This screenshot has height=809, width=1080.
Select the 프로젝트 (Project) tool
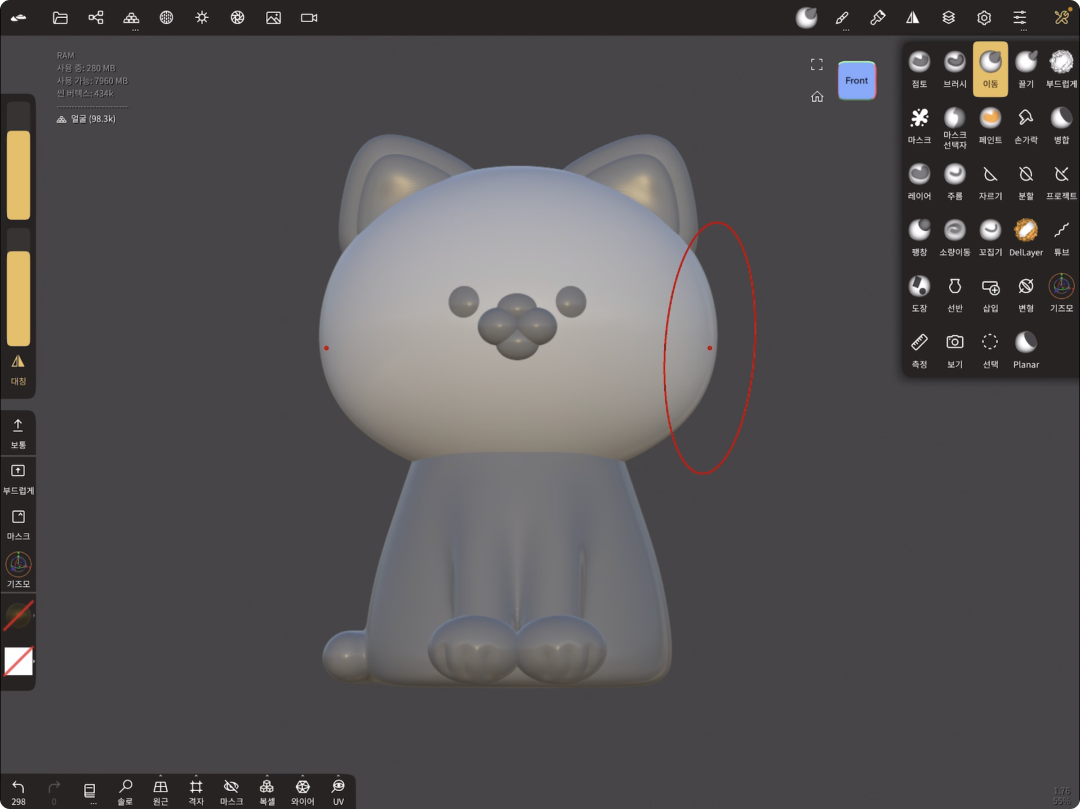(x=1061, y=182)
